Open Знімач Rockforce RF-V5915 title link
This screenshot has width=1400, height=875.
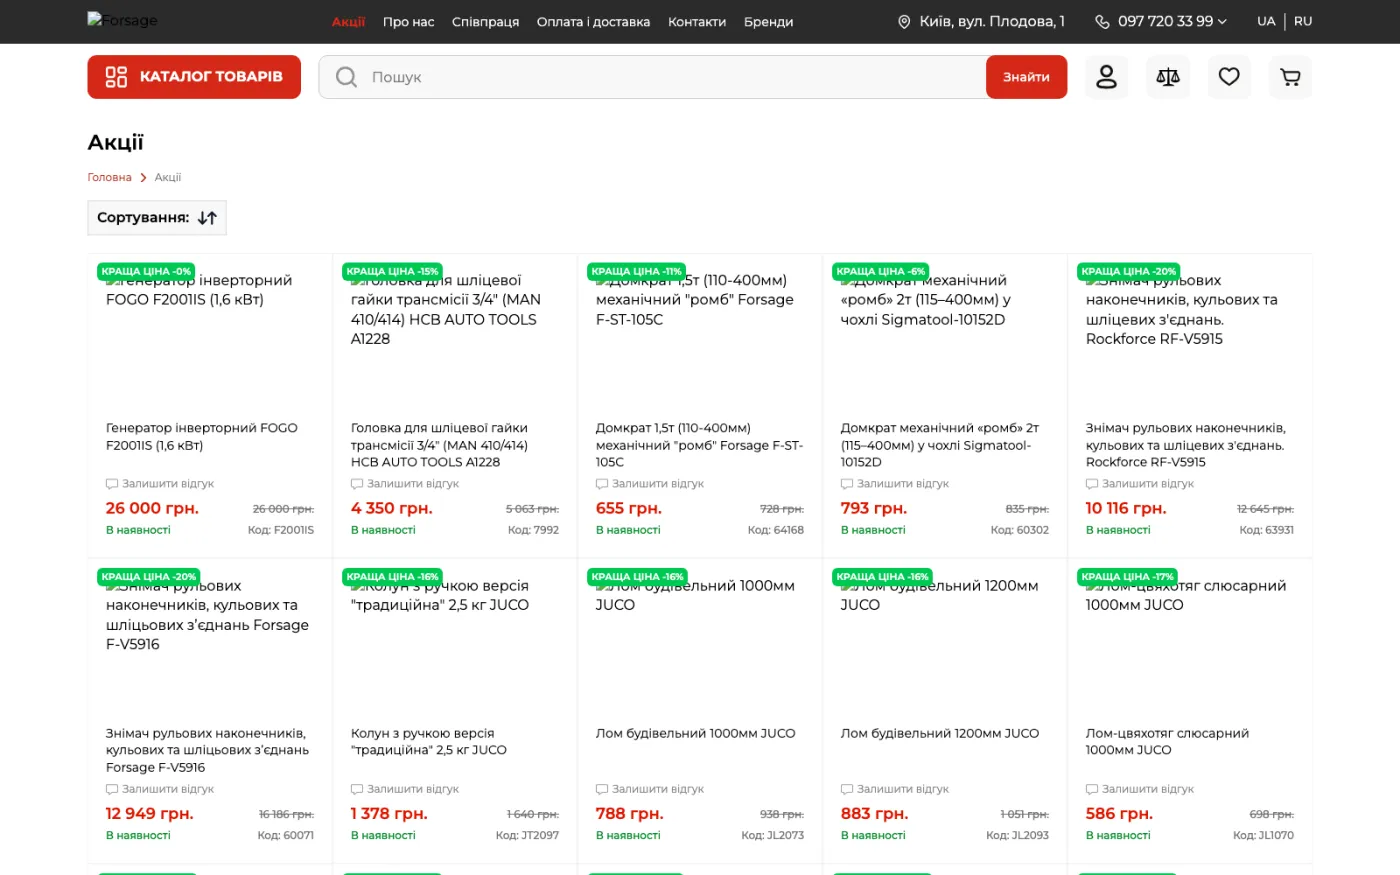coord(1185,445)
